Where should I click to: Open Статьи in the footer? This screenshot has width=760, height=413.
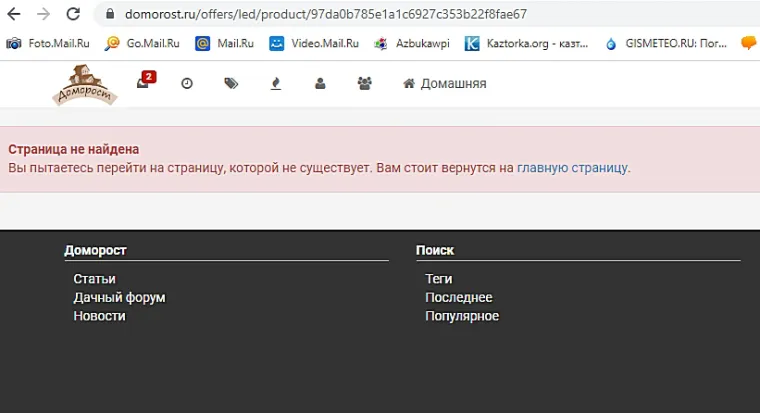click(x=94, y=279)
